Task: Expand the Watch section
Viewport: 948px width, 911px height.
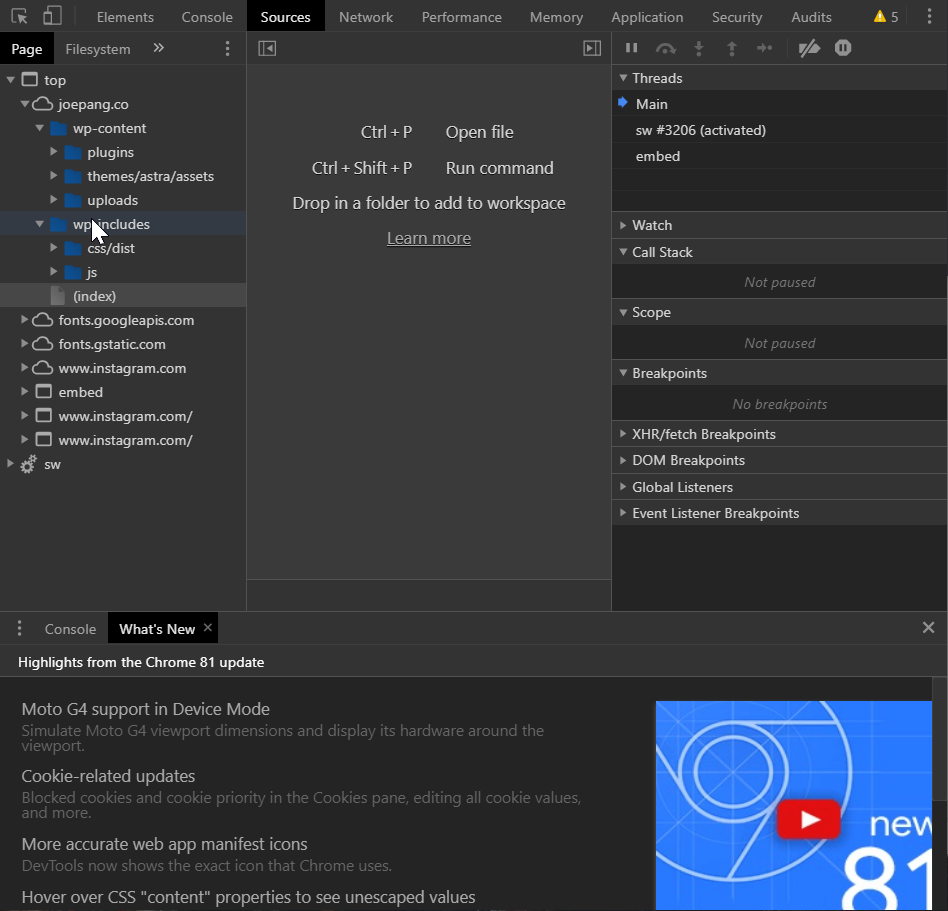Action: [x=652, y=225]
